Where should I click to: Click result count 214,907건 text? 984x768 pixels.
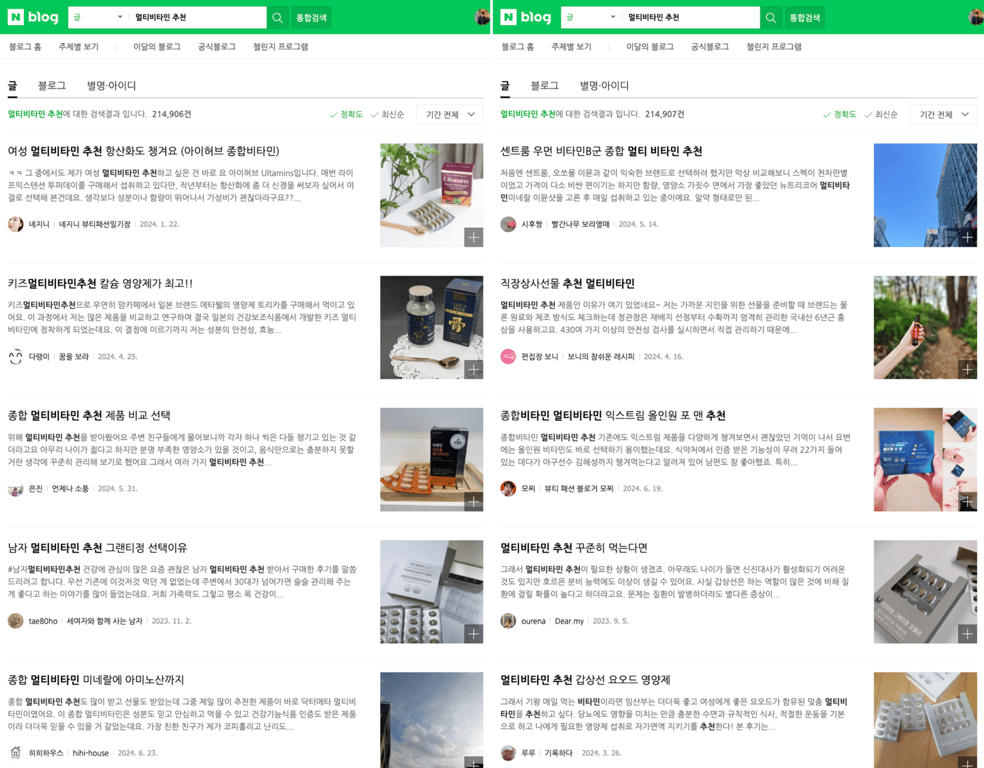click(665, 114)
